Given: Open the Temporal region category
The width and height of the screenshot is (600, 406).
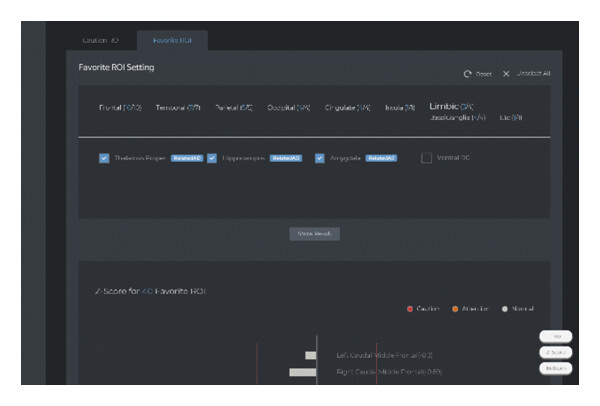Looking at the screenshot, I should click(178, 108).
